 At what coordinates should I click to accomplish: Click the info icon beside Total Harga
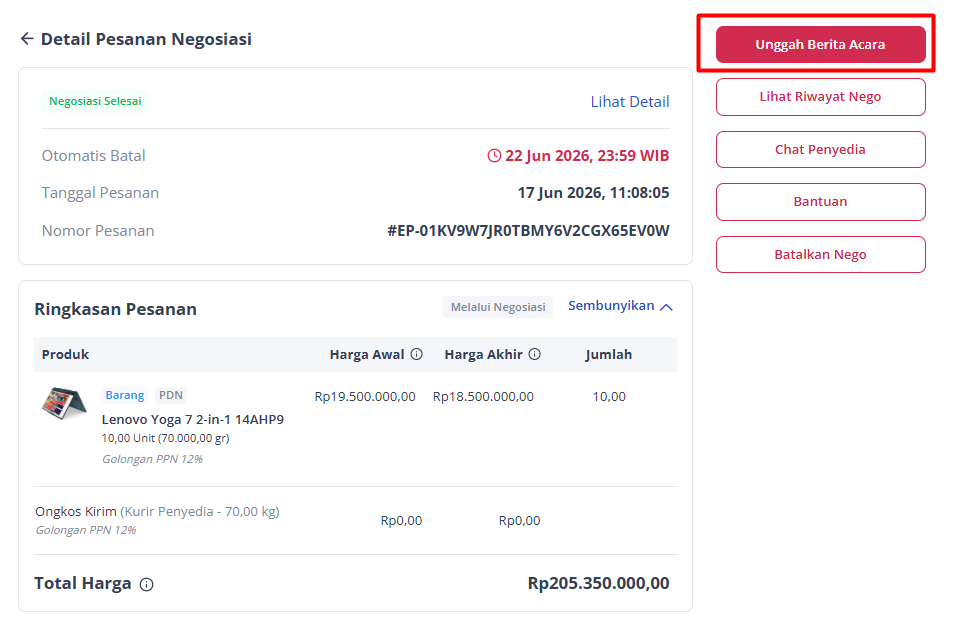click(x=147, y=584)
